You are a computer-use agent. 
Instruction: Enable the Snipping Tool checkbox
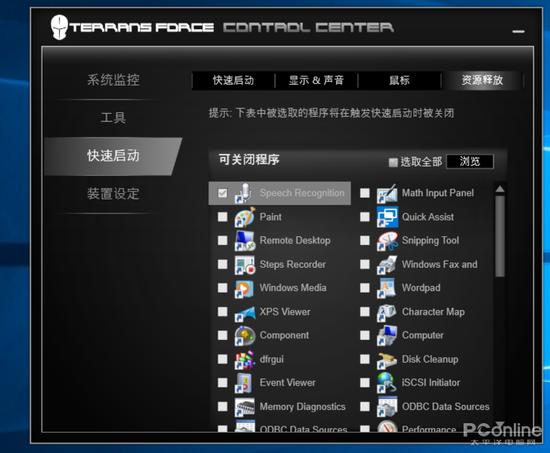(365, 240)
